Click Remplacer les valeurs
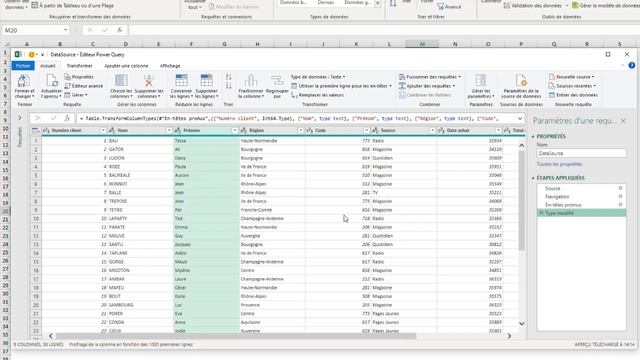Viewport: 640px width, 360px height. [318, 95]
